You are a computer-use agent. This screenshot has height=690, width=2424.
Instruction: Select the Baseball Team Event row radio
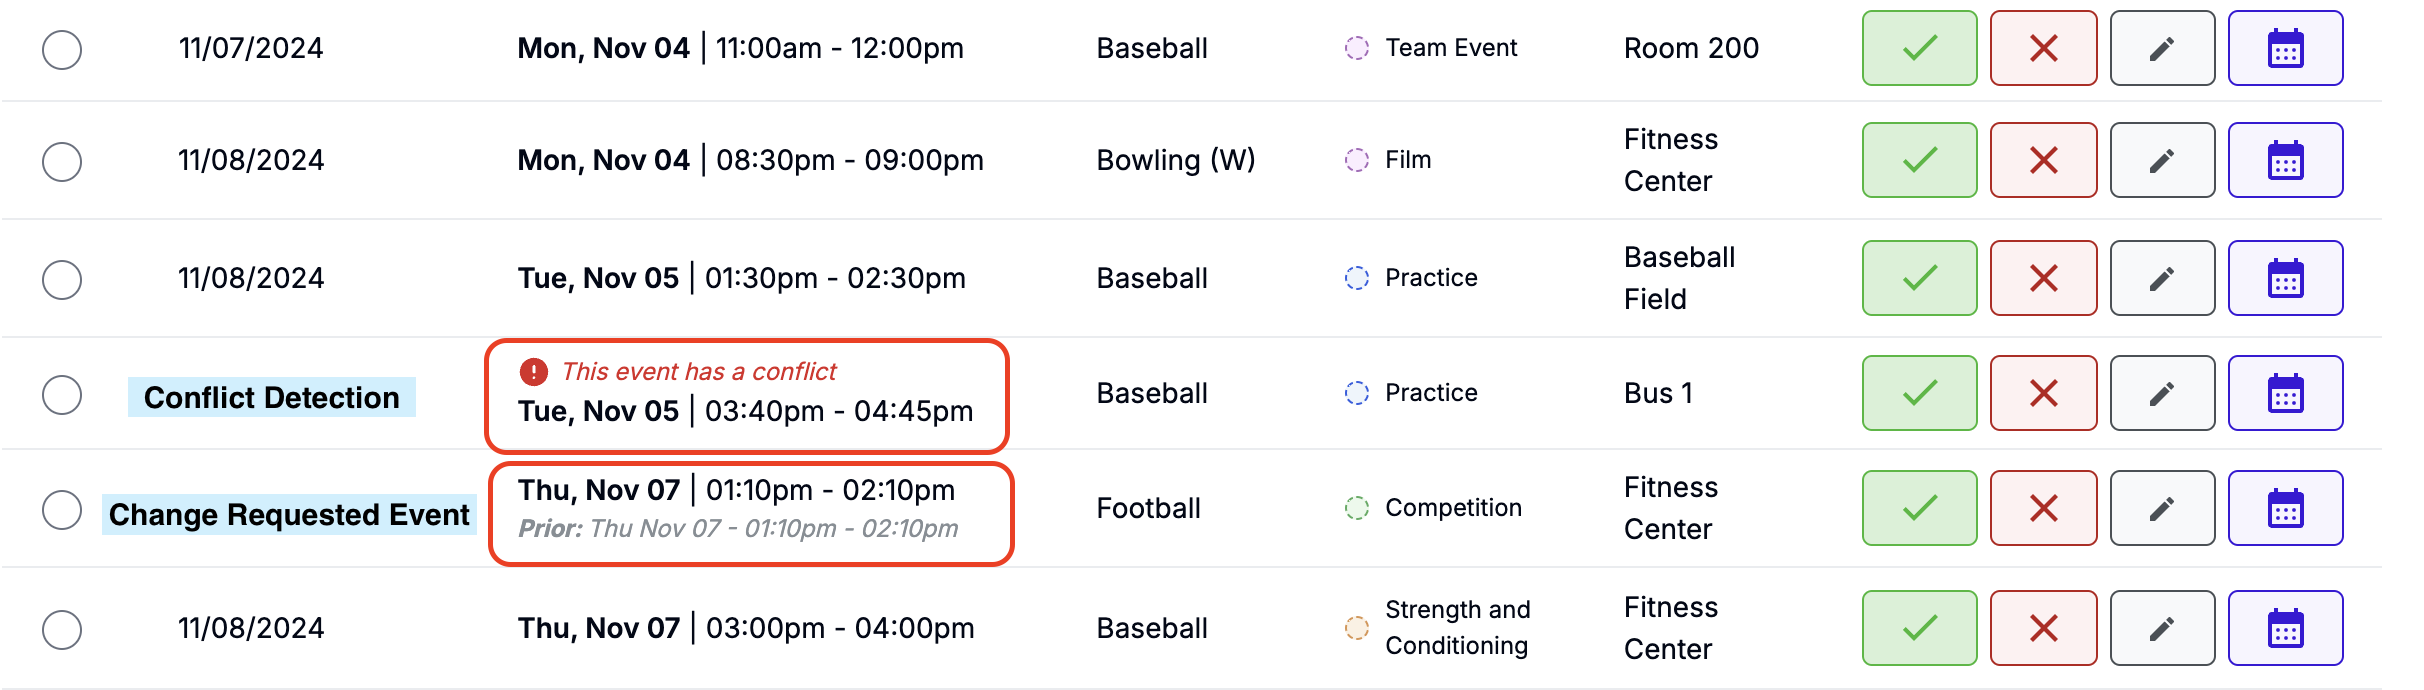[x=62, y=49]
